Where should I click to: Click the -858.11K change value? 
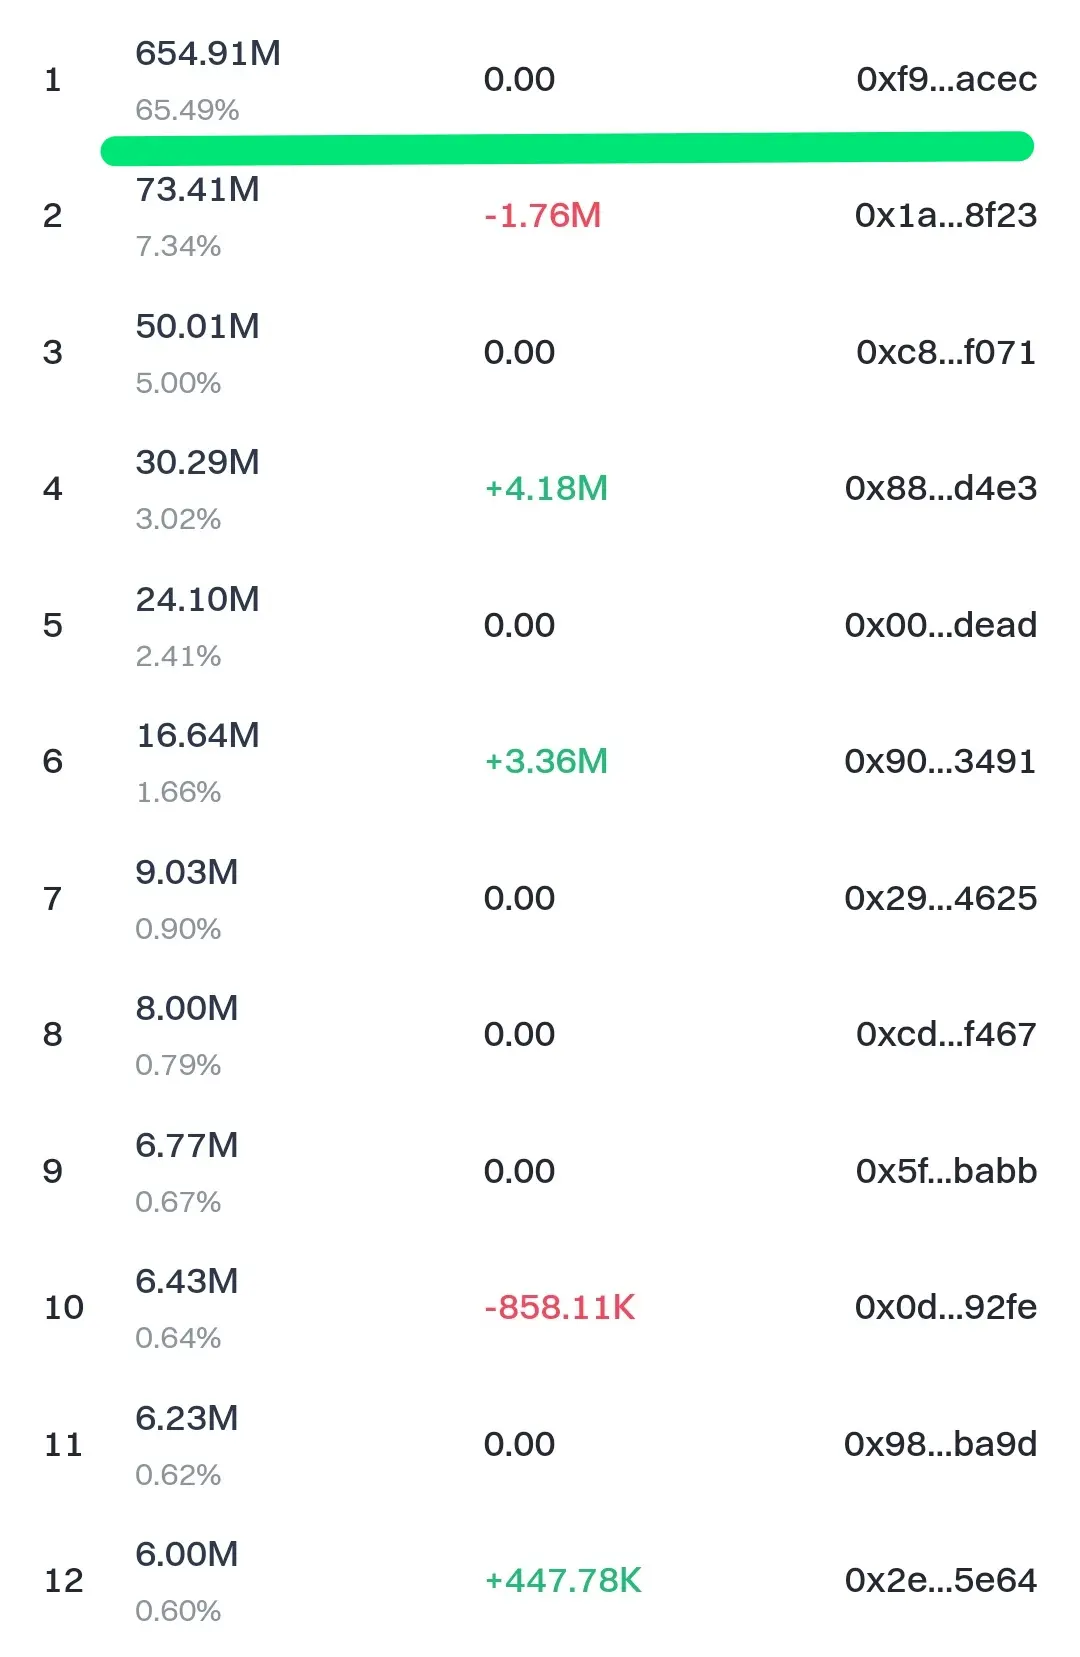(x=560, y=1307)
